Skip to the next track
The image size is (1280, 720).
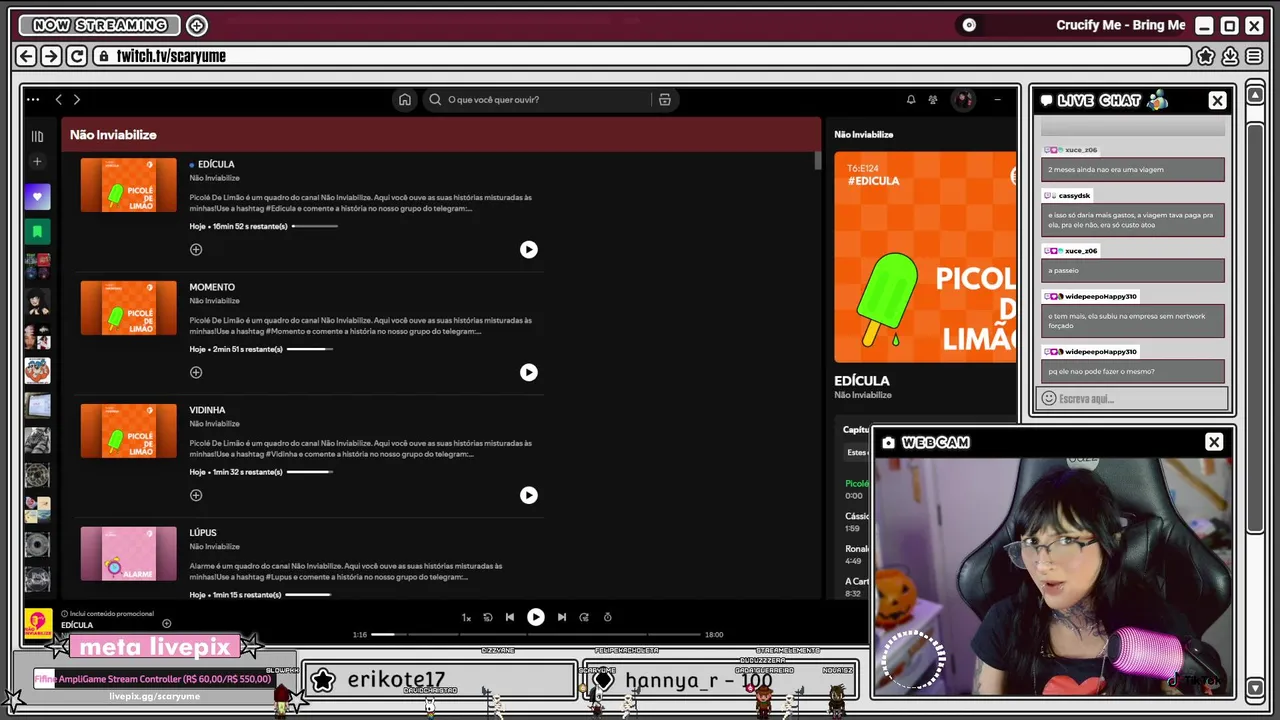click(x=562, y=617)
